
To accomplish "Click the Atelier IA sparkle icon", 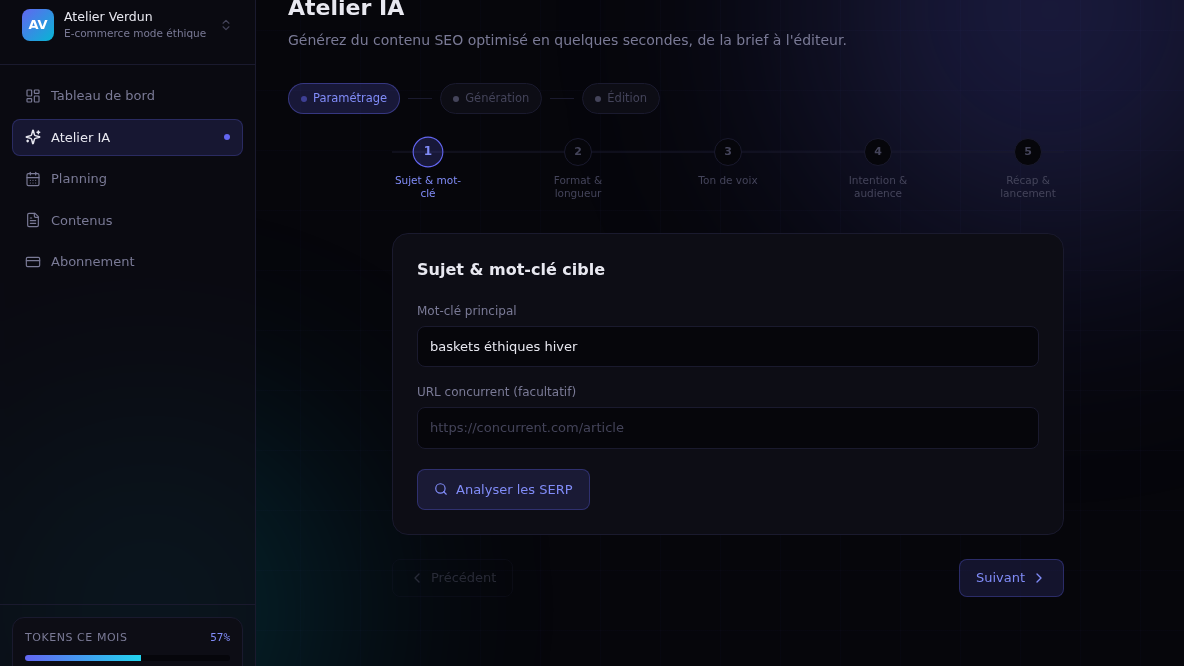I will (32, 137).
